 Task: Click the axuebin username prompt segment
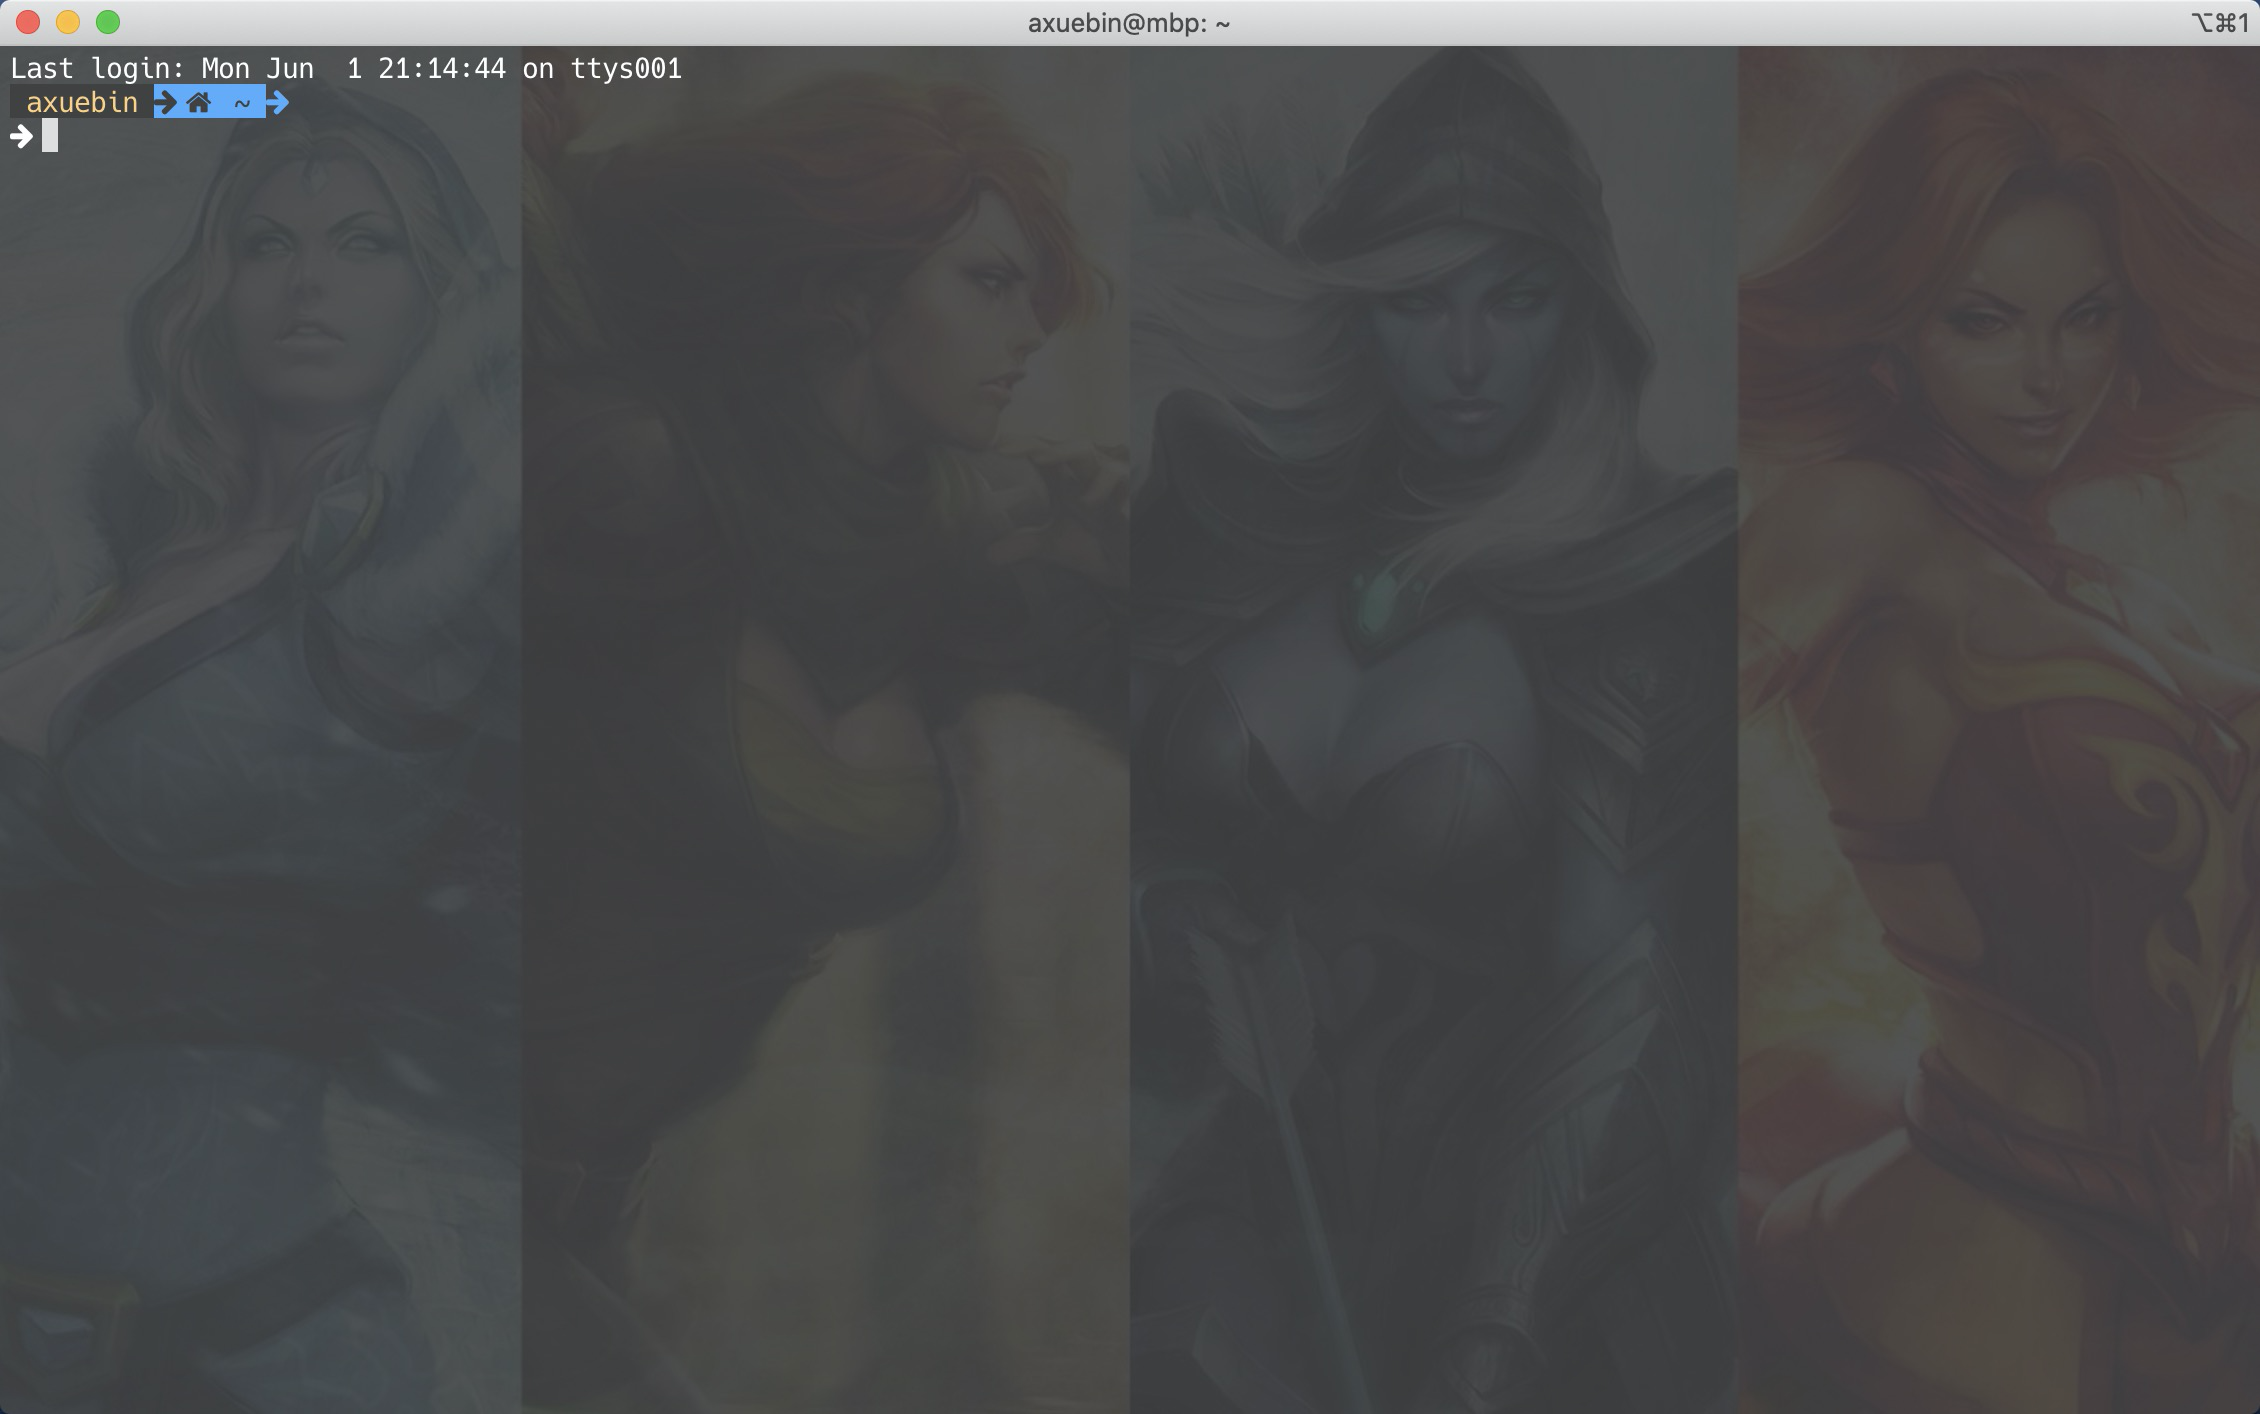82,102
